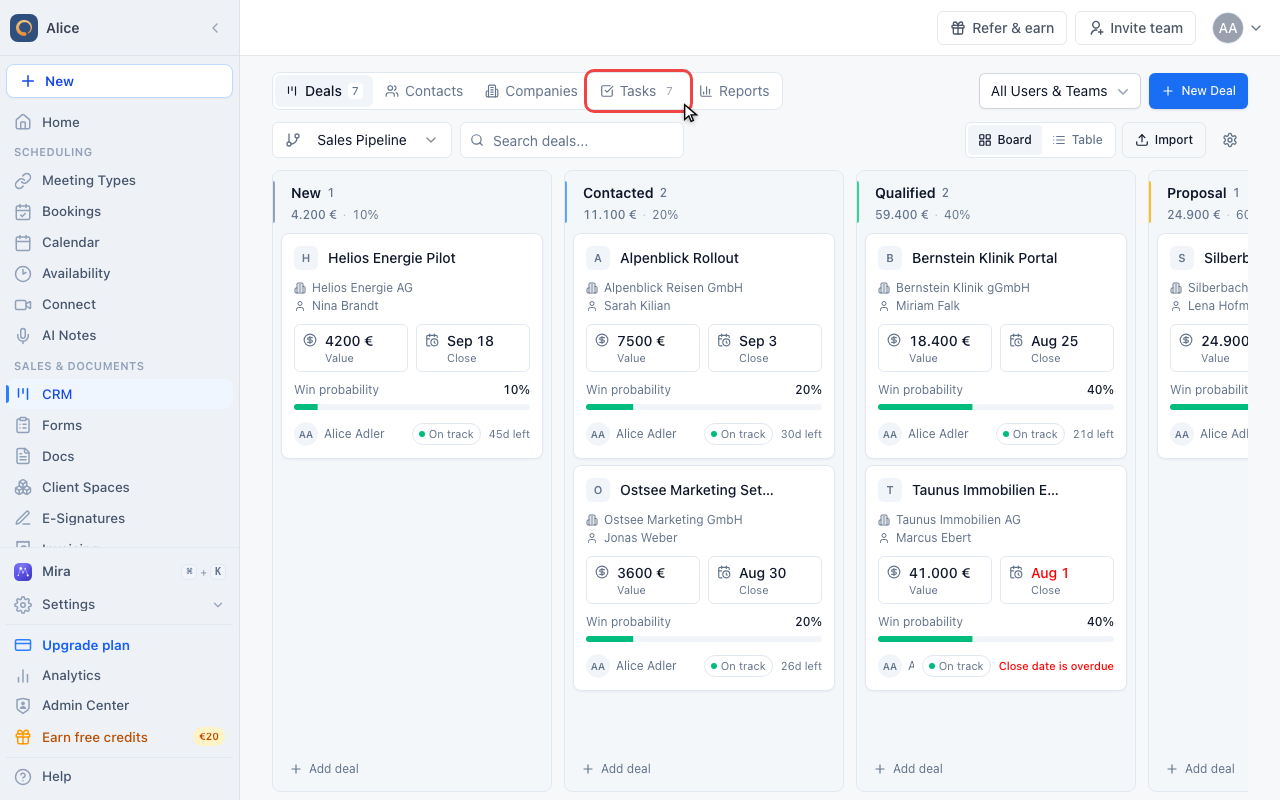Open Client Spaces in the sidebar
The height and width of the screenshot is (800, 1280).
[120, 487]
